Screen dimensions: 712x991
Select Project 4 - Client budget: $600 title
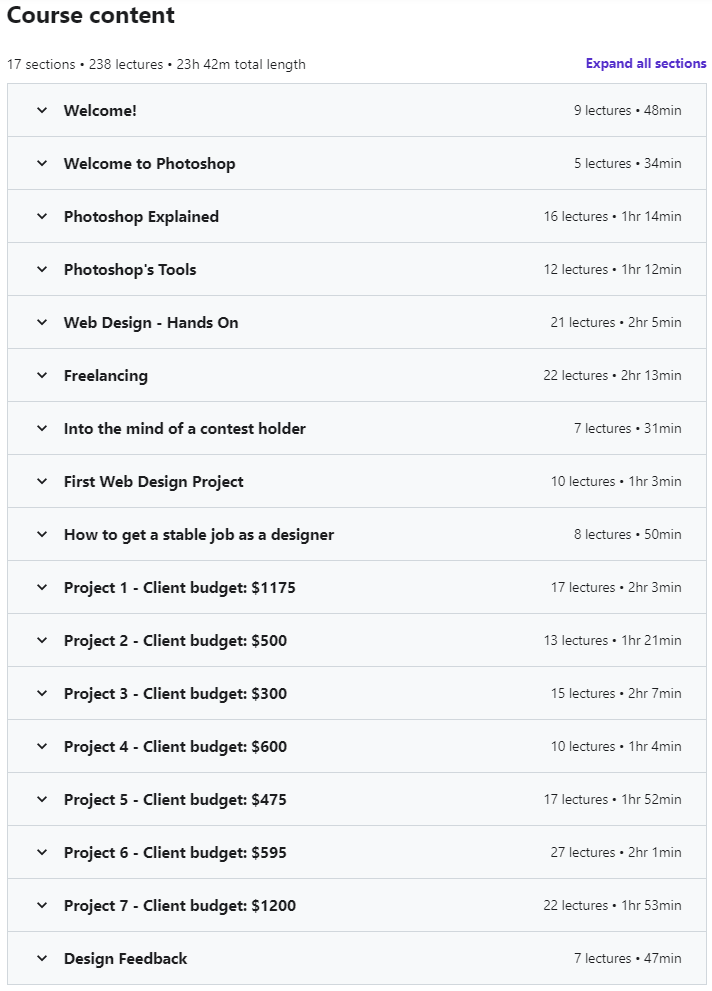(x=175, y=747)
